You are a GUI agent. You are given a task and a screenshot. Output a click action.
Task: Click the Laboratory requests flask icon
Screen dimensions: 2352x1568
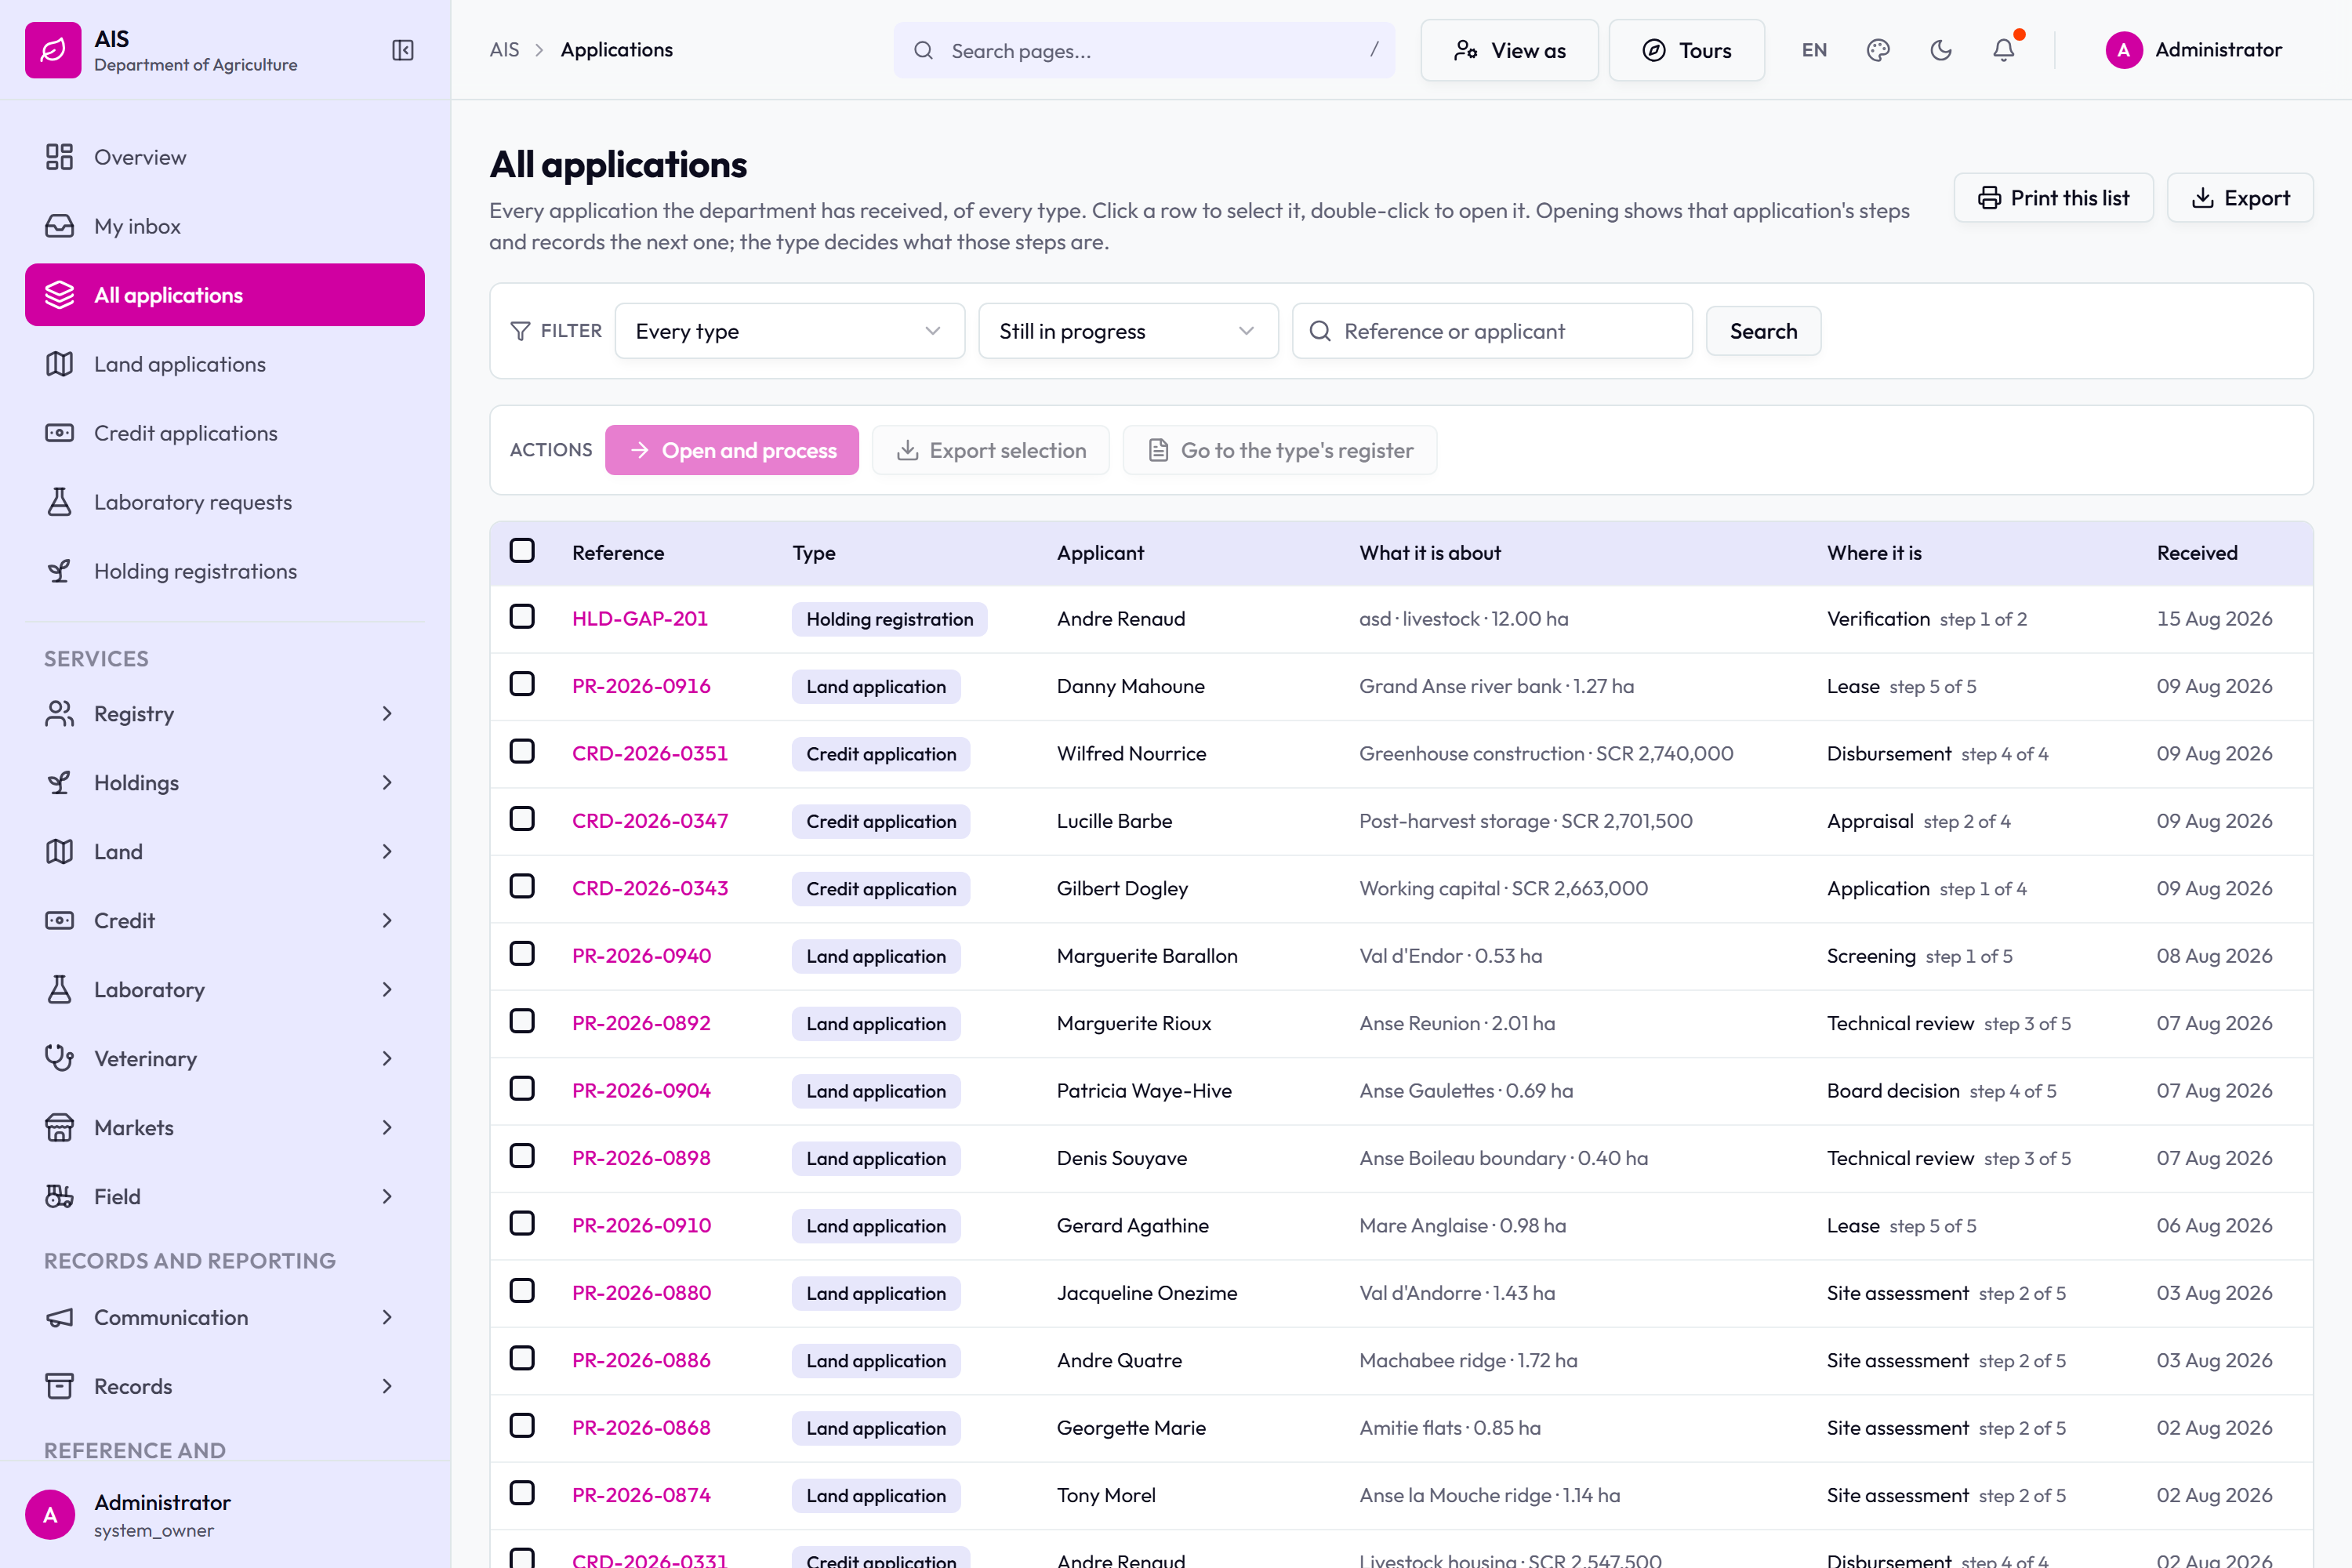(x=59, y=502)
